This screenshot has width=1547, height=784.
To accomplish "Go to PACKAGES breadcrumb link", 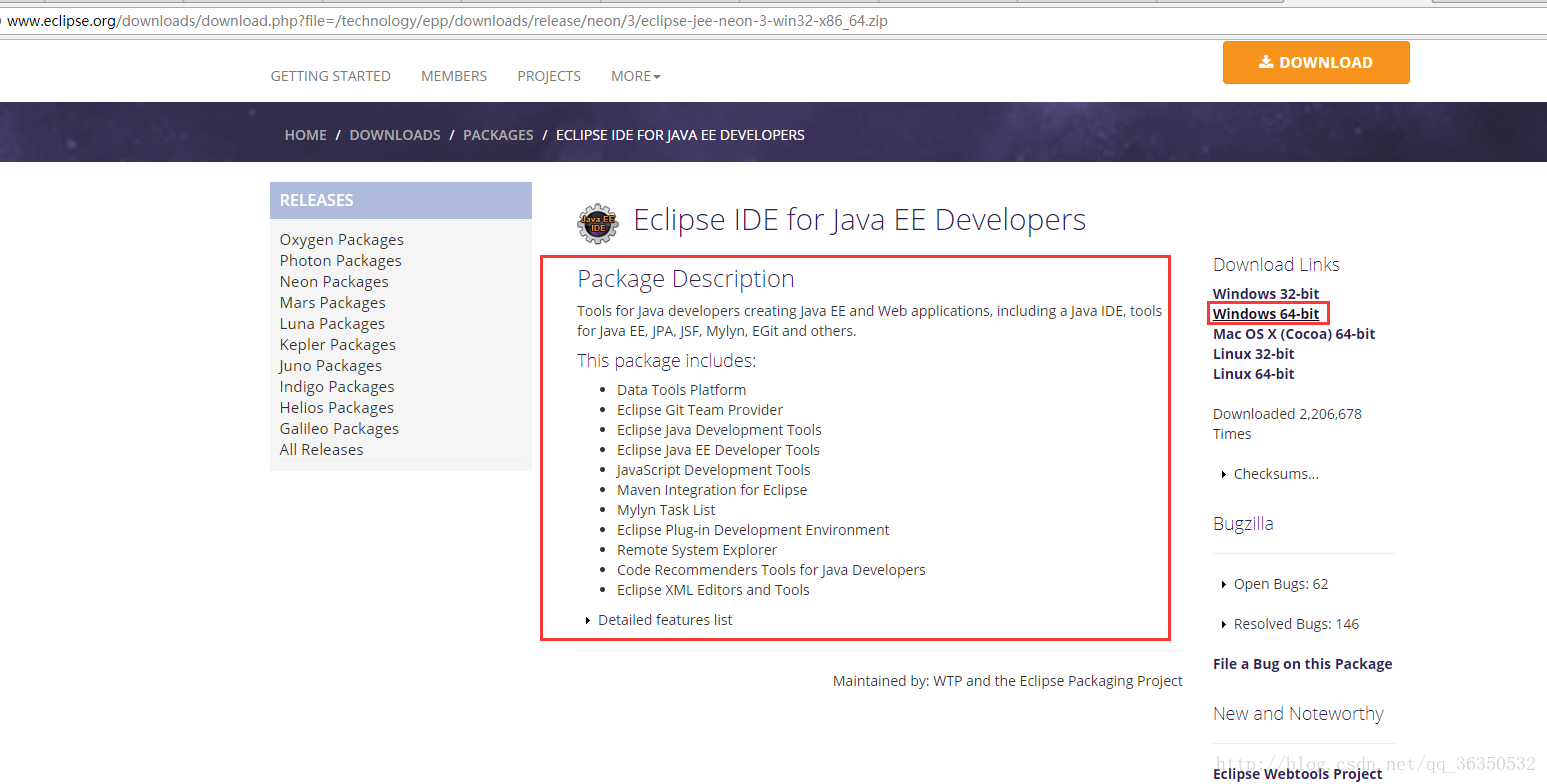I will [x=498, y=135].
